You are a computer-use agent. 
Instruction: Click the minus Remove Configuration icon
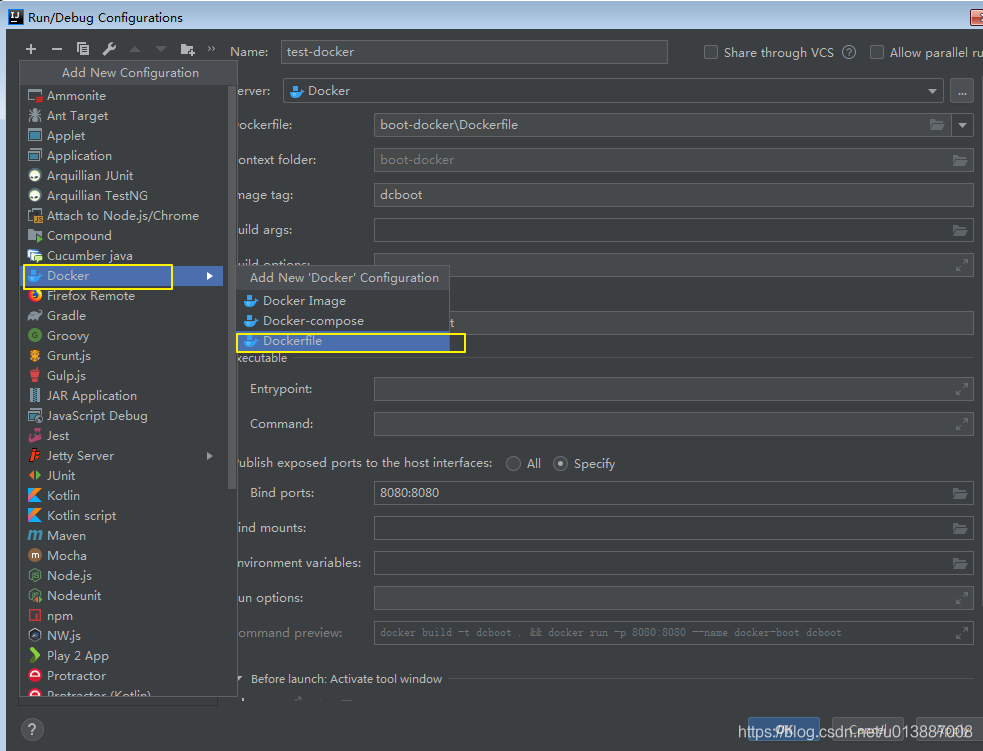point(56,49)
